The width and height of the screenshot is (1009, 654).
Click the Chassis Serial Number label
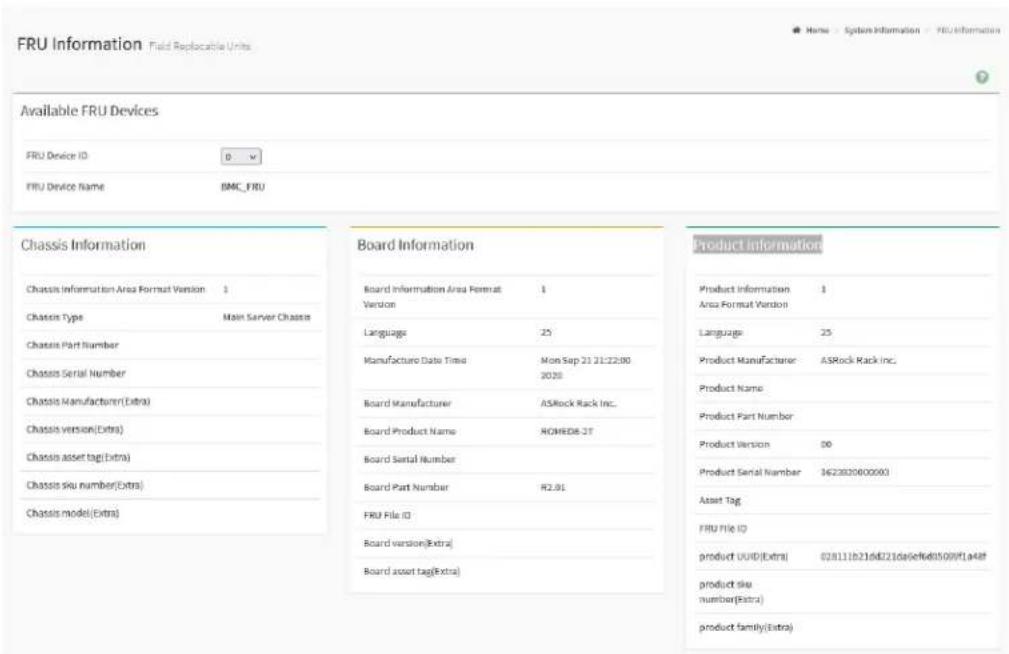tap(76, 373)
